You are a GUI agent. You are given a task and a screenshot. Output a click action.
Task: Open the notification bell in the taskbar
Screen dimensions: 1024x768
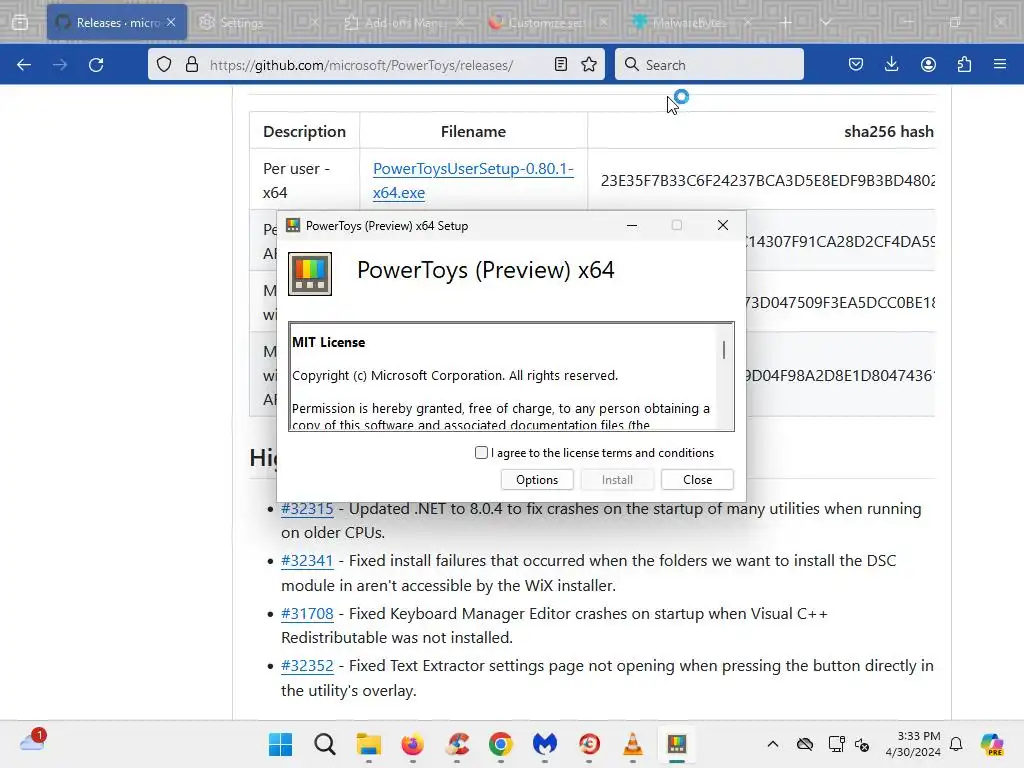click(956, 744)
